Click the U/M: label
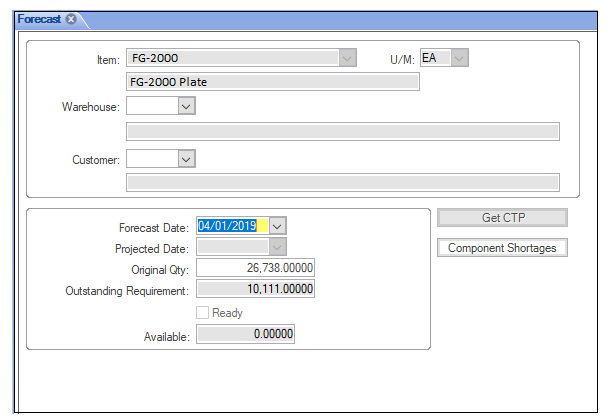The width and height of the screenshot is (611, 420). (x=402, y=60)
